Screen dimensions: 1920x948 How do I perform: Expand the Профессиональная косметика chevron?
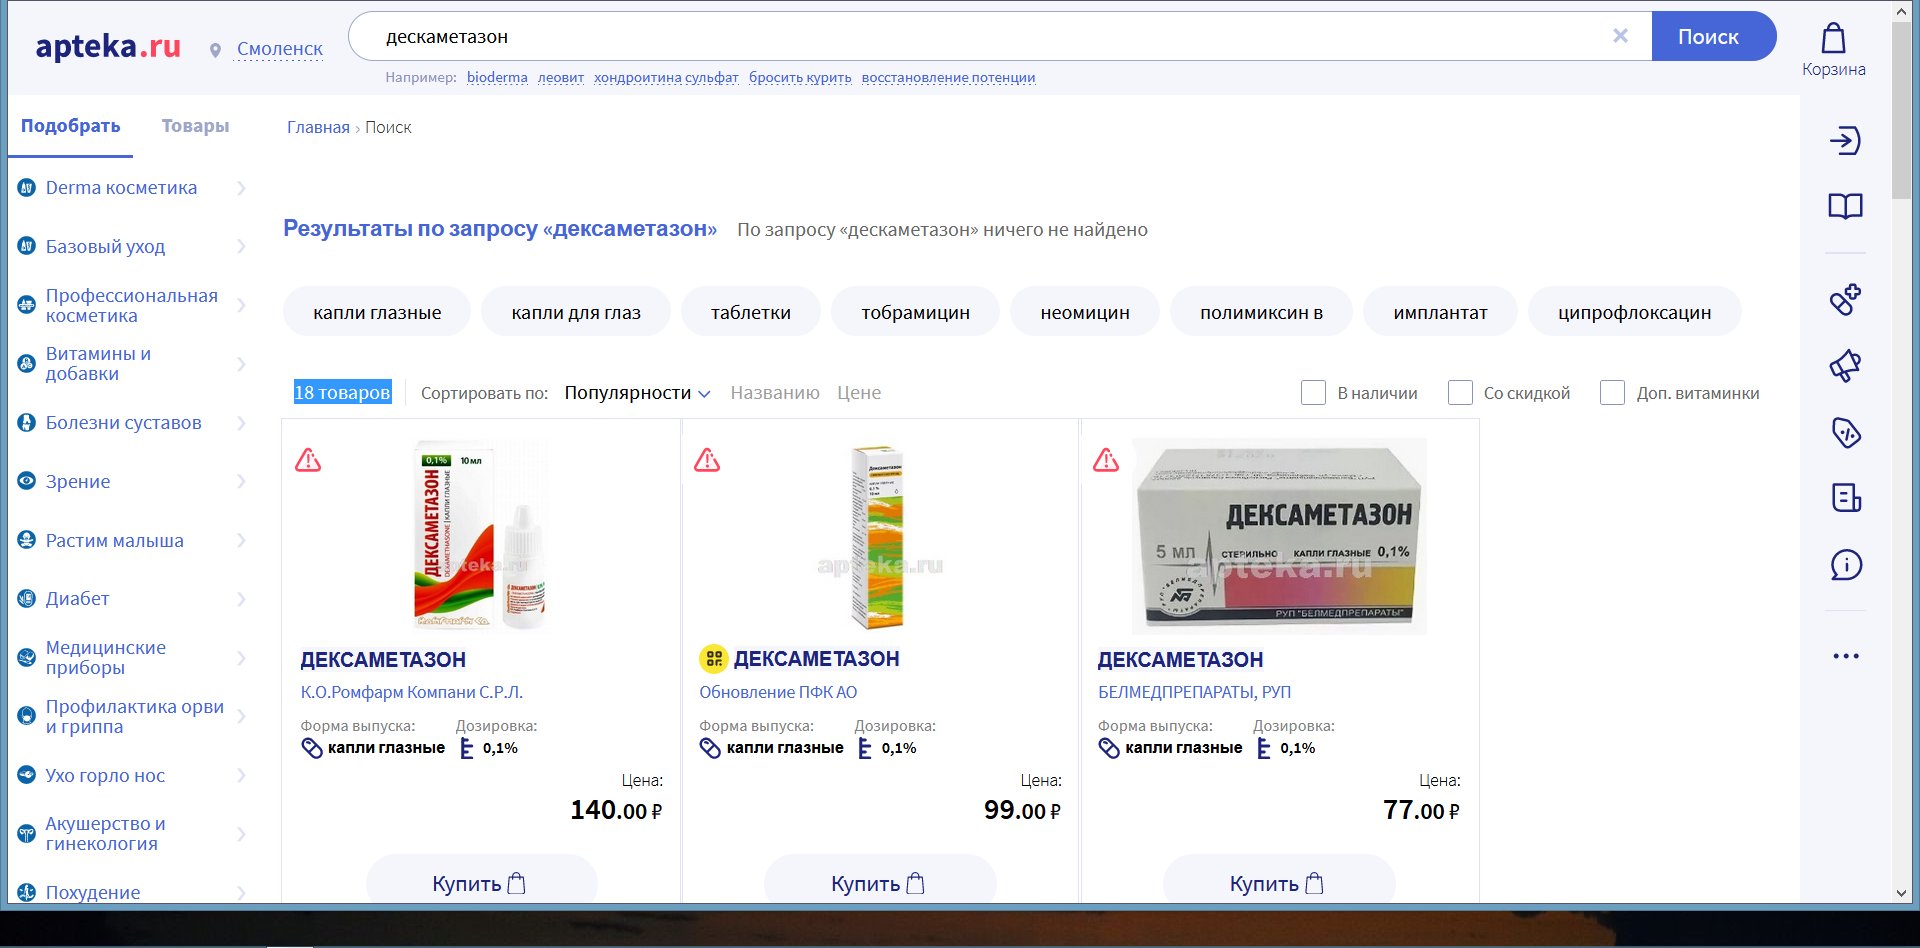(x=241, y=305)
